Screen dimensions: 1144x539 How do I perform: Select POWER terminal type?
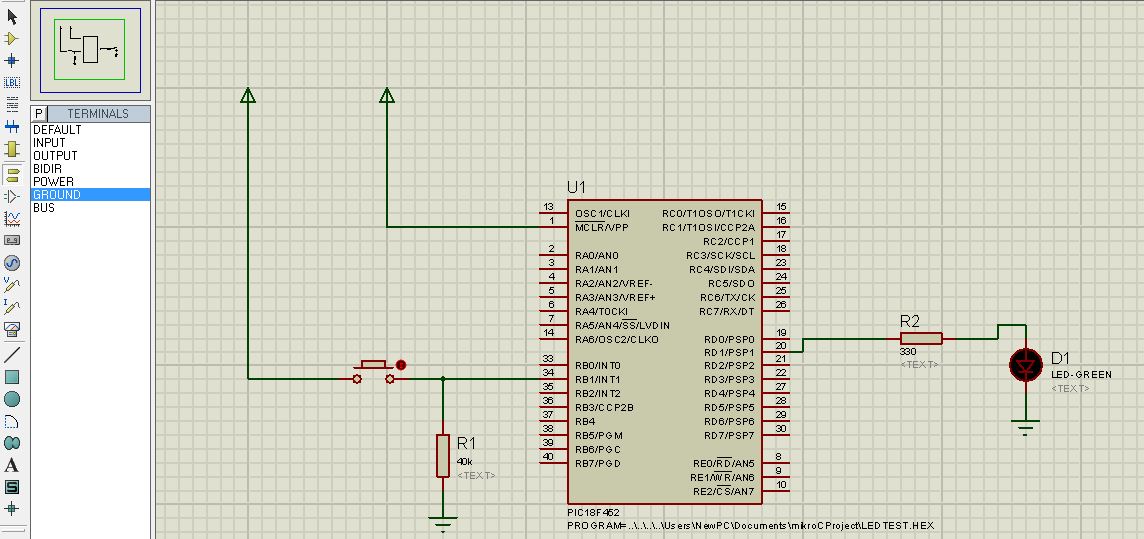90,182
